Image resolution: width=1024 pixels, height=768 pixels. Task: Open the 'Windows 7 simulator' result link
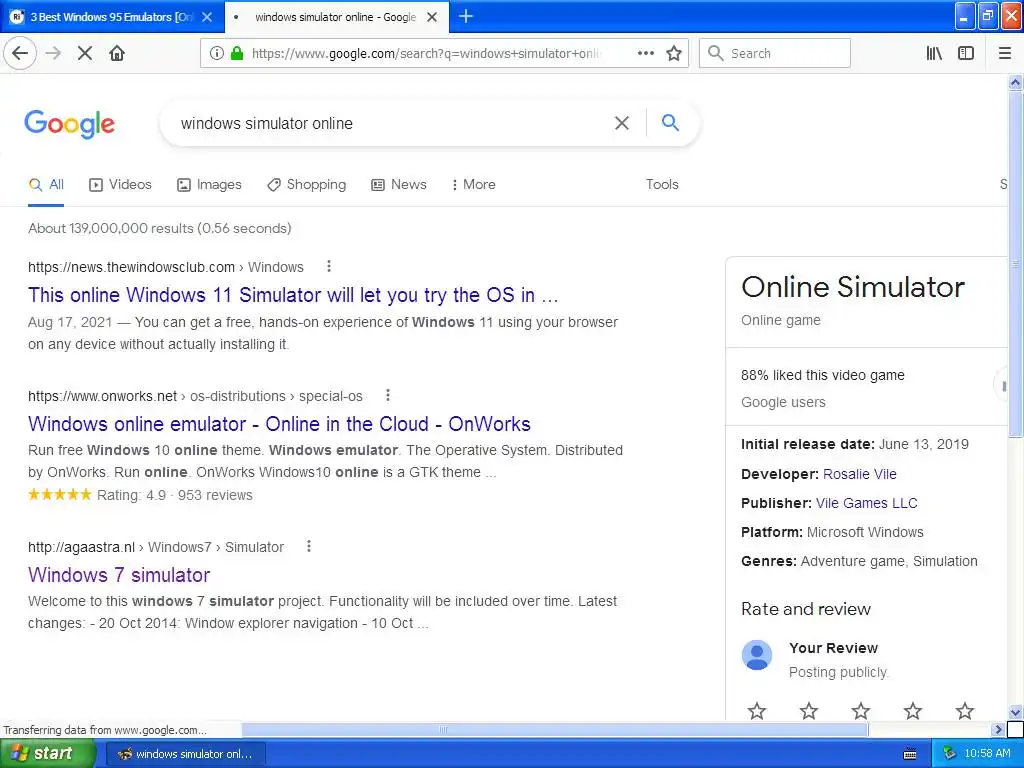coord(119,575)
